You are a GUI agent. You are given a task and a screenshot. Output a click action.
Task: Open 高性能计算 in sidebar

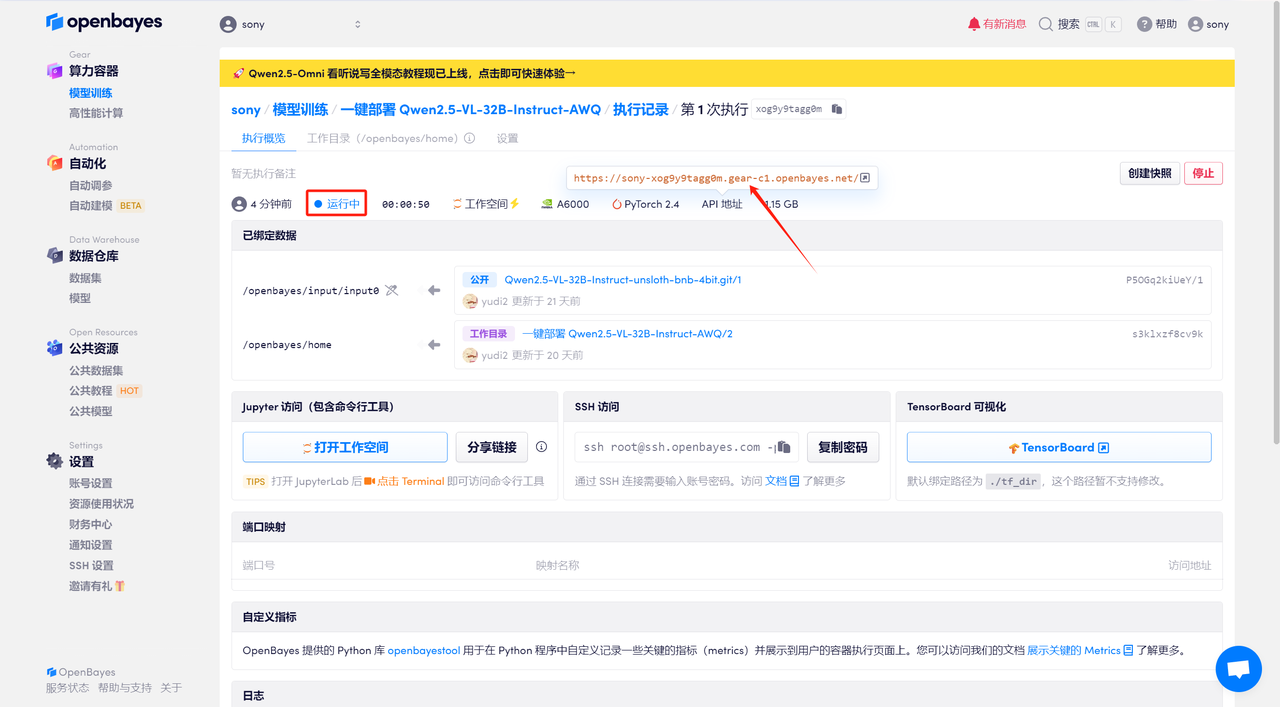click(96, 114)
